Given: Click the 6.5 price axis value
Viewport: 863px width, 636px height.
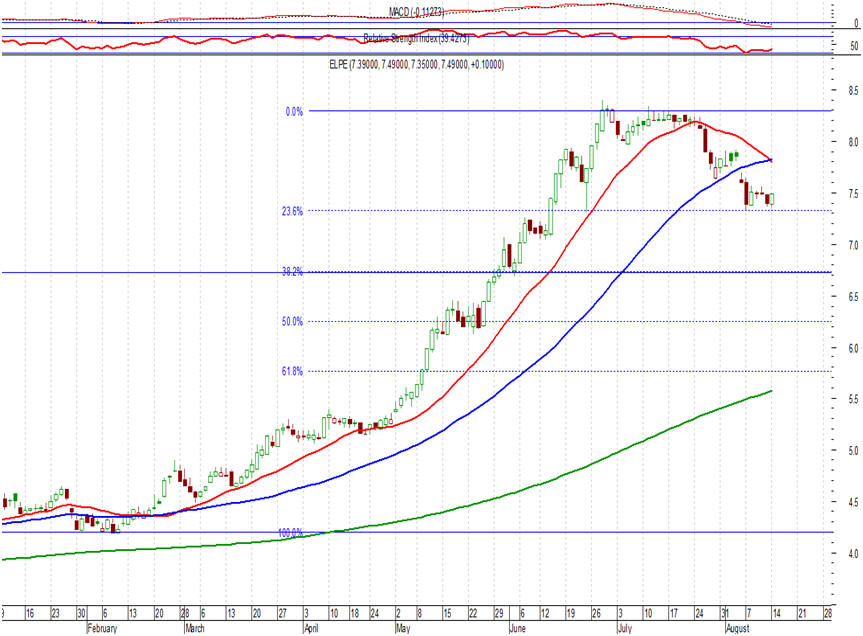Looking at the screenshot, I should click(x=853, y=297).
